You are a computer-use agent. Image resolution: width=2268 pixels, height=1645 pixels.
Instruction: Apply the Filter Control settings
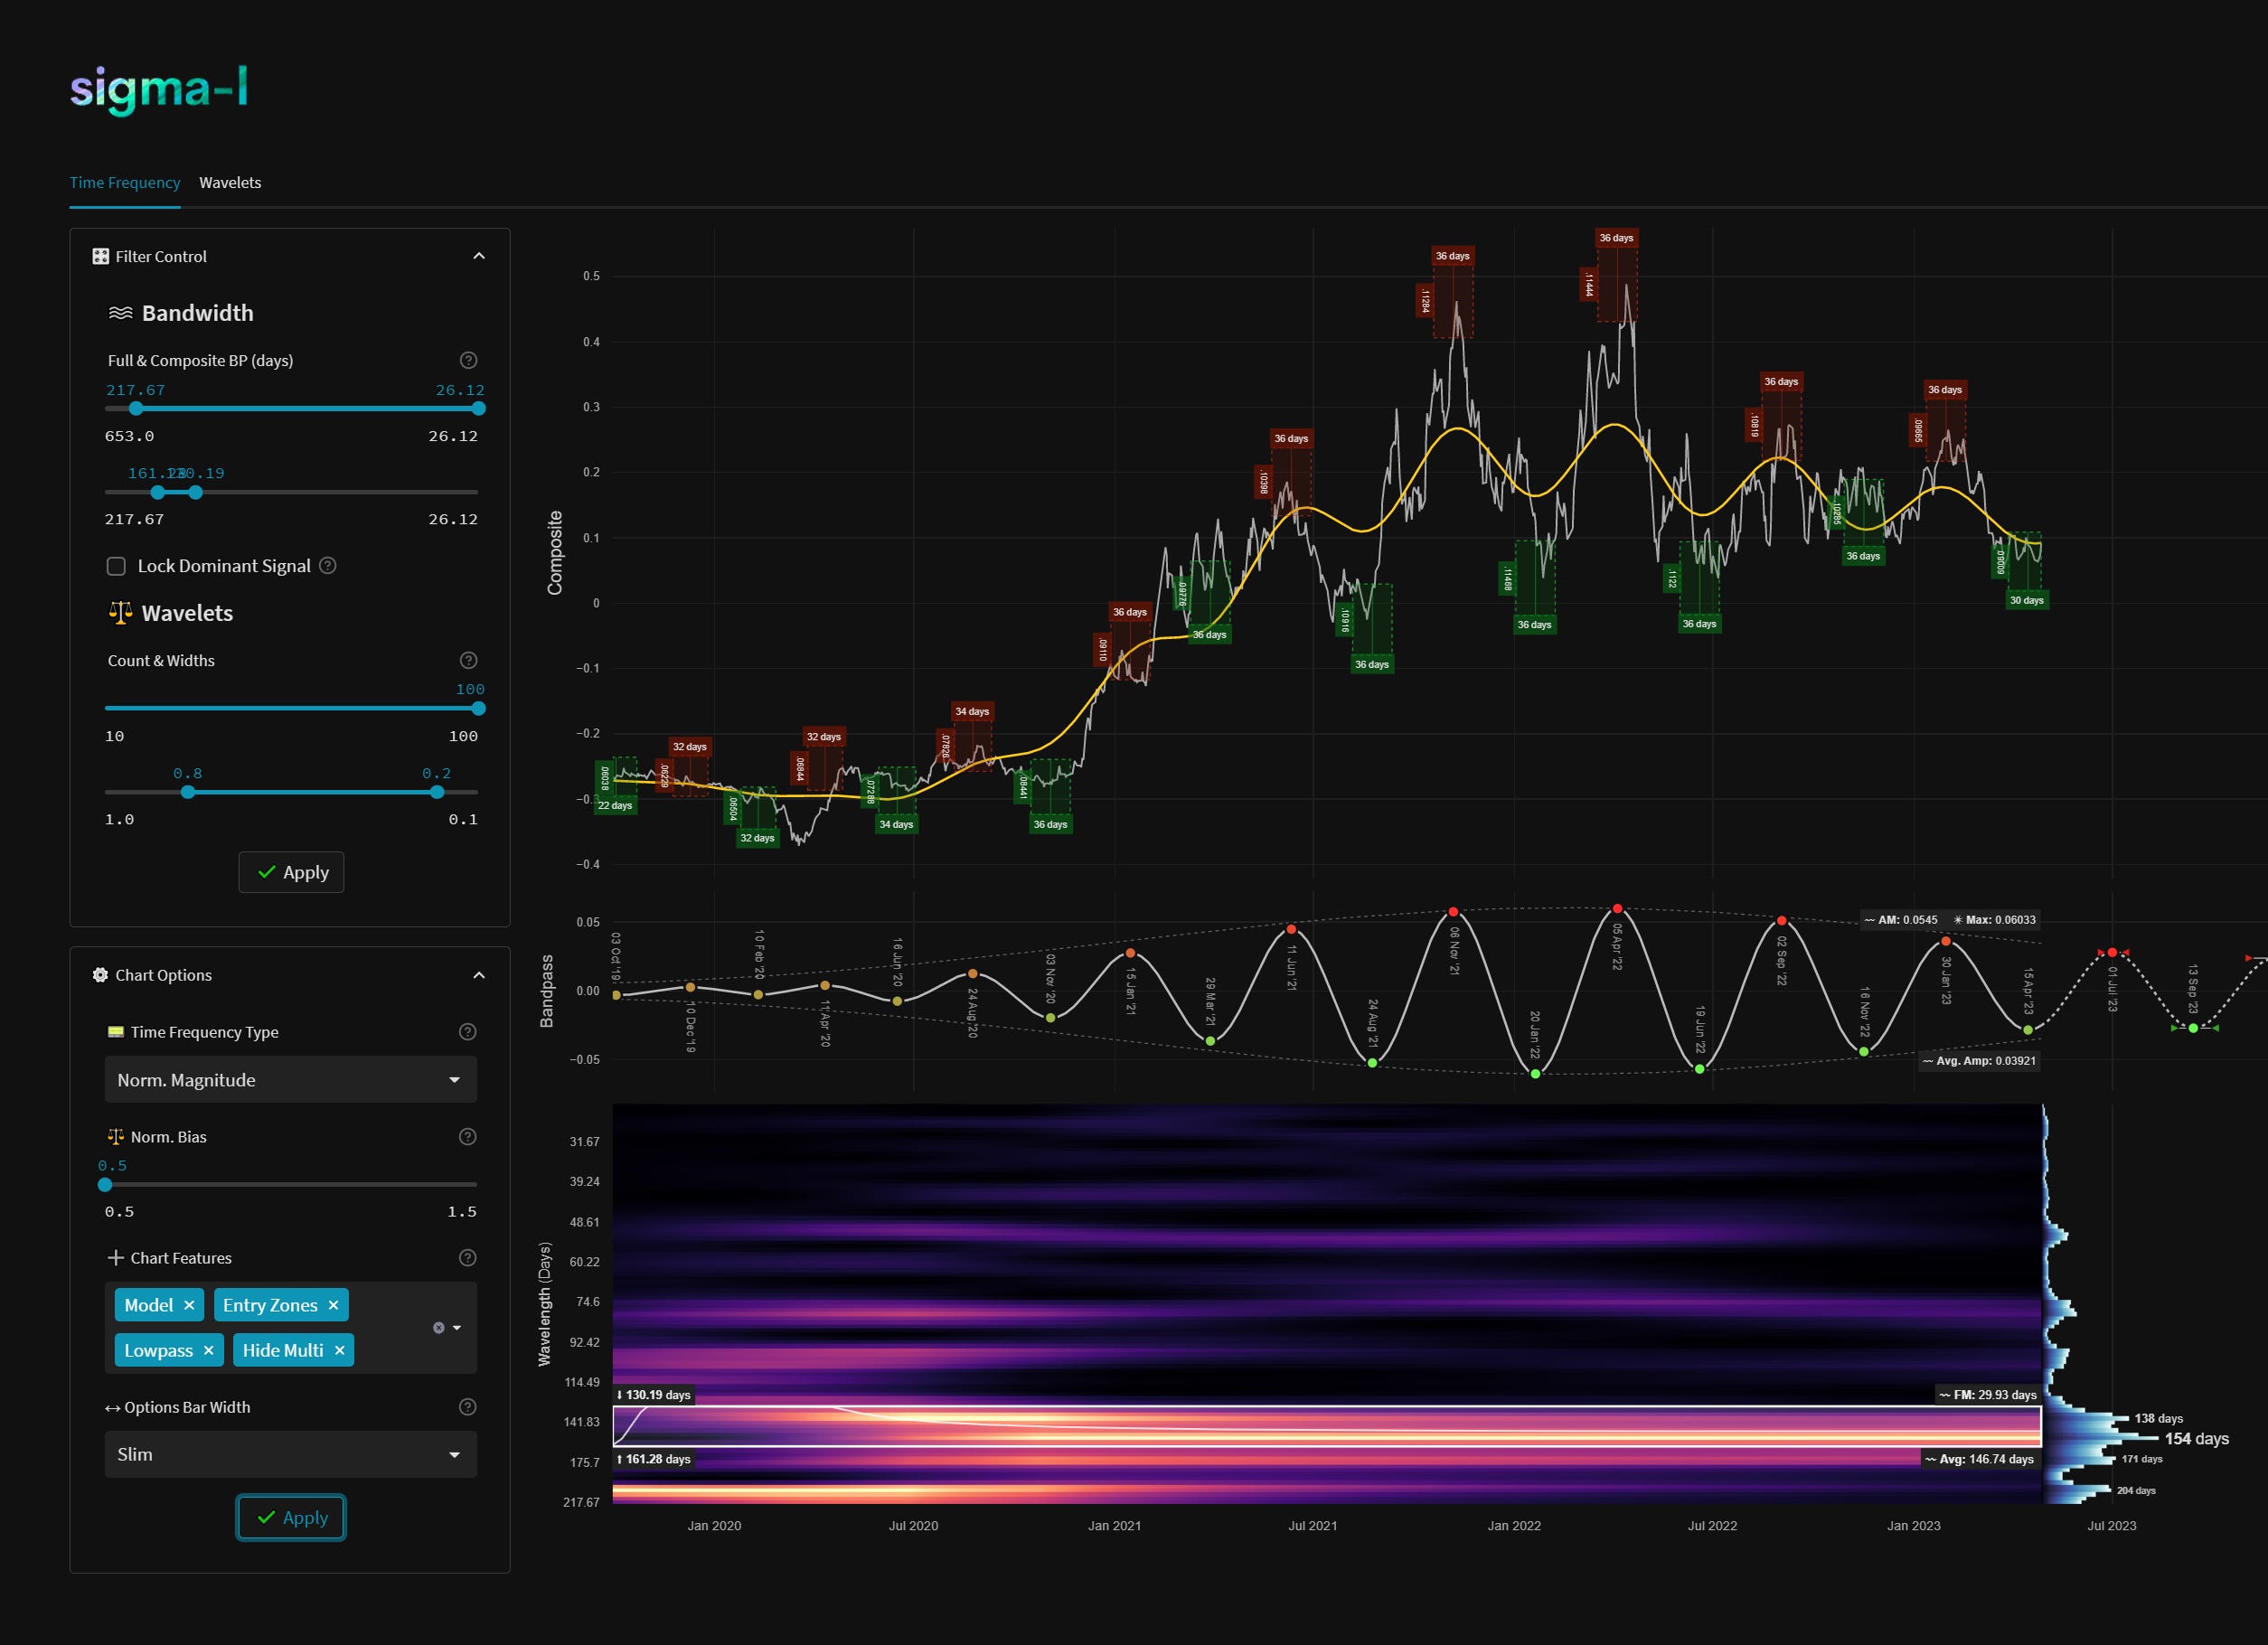point(291,872)
